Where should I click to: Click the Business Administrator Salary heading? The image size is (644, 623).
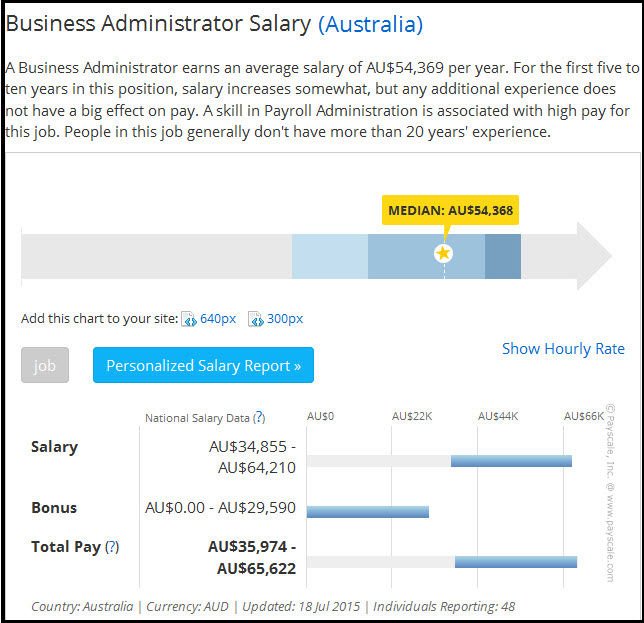tap(158, 24)
